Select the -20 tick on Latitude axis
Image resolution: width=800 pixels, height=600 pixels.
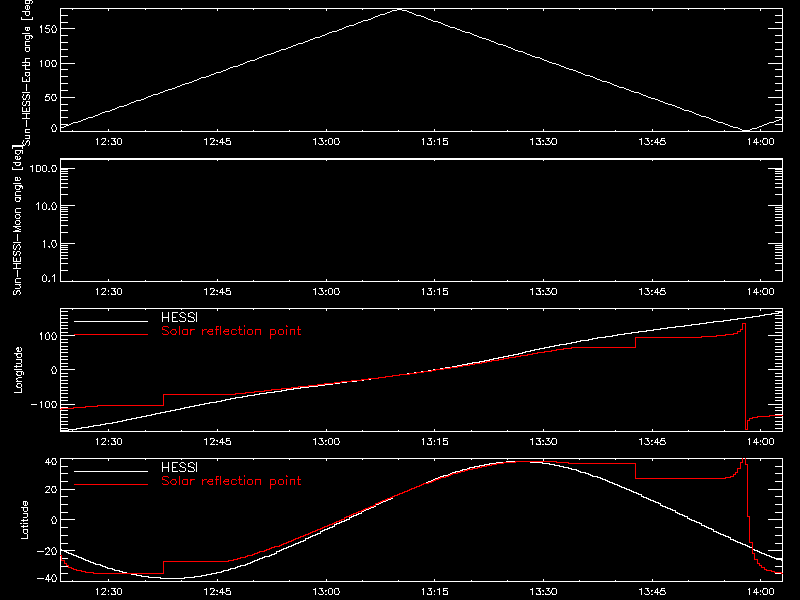[x=47, y=552]
